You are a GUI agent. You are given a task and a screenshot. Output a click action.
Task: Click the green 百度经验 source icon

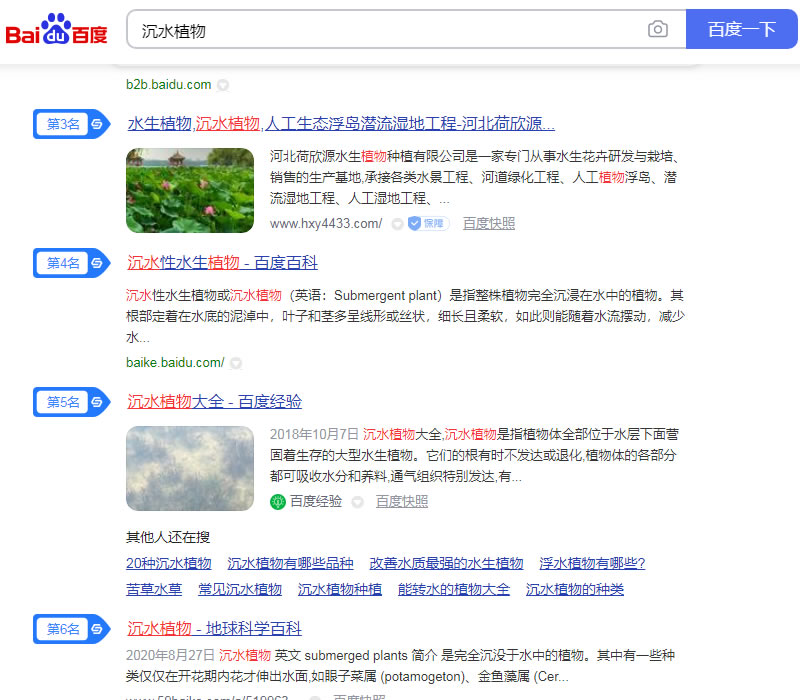tap(278, 502)
